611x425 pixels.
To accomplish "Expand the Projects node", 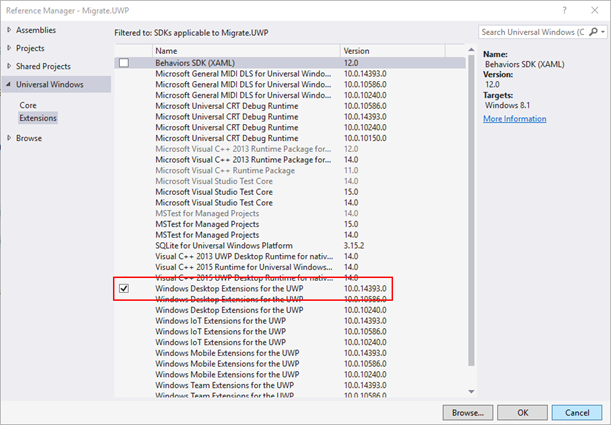I will click(9, 48).
